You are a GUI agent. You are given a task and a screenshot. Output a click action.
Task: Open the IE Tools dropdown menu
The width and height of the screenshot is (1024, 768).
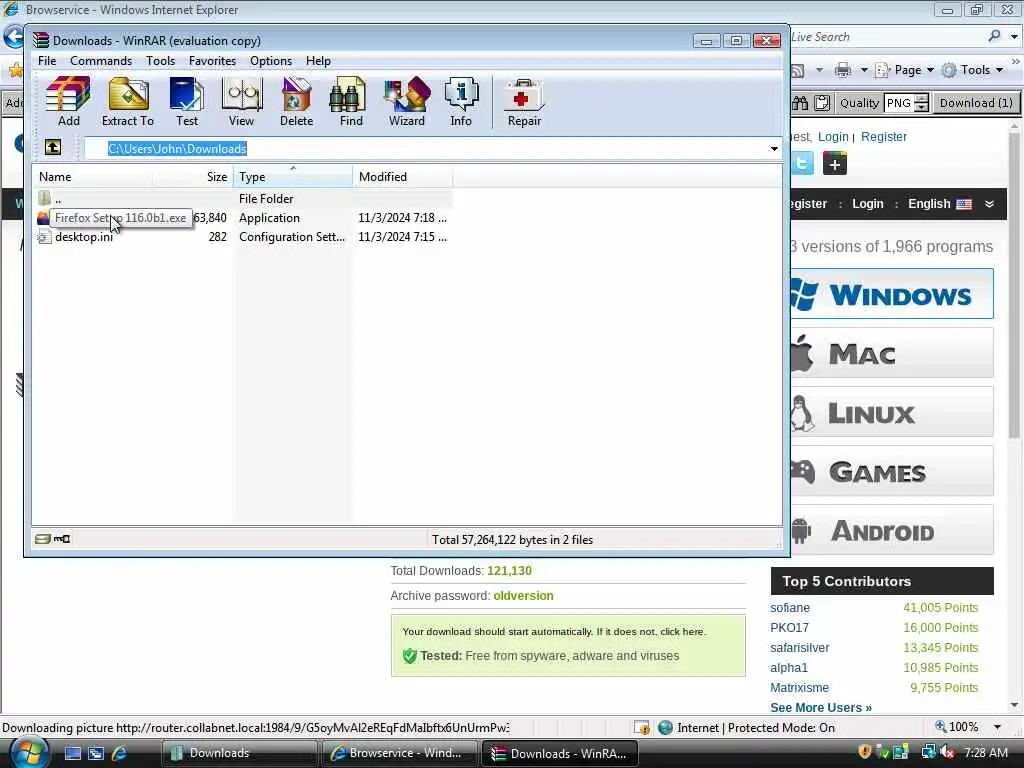point(972,70)
